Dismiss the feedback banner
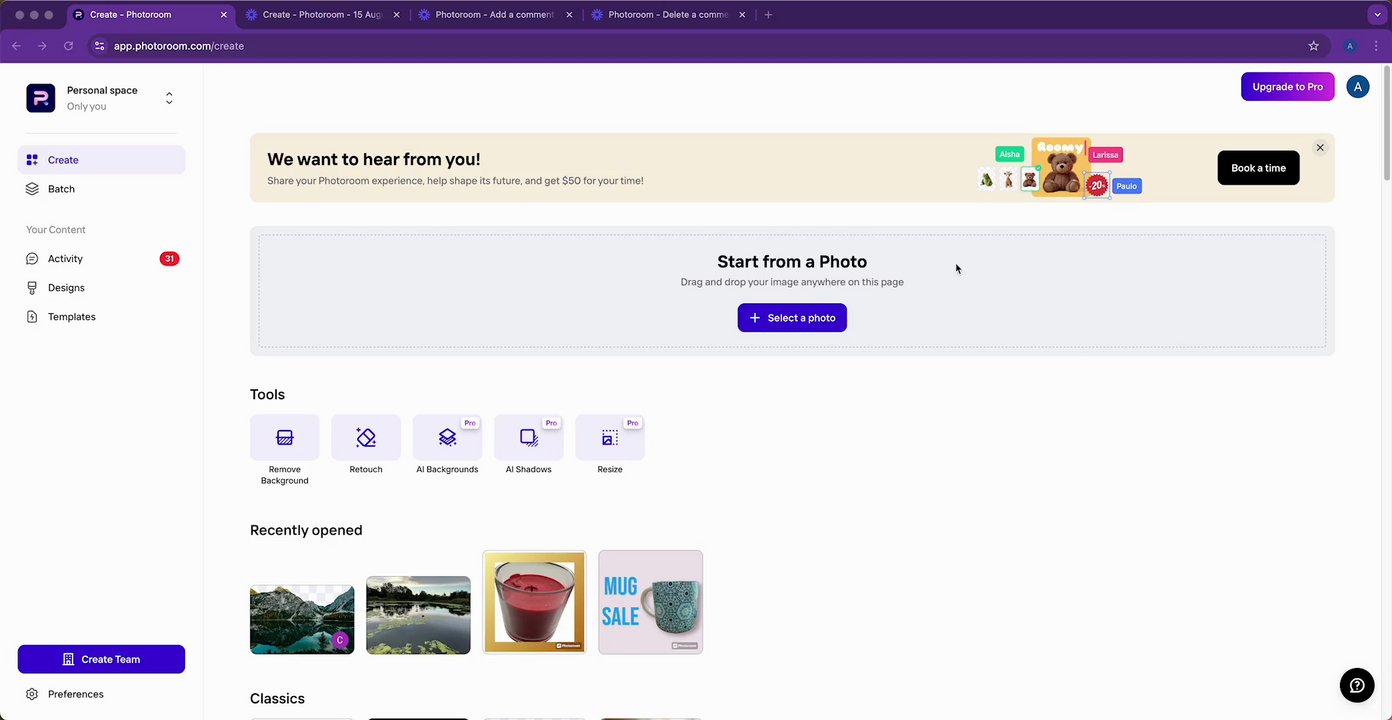Screen dimensions: 1392x720 tap(1320, 148)
